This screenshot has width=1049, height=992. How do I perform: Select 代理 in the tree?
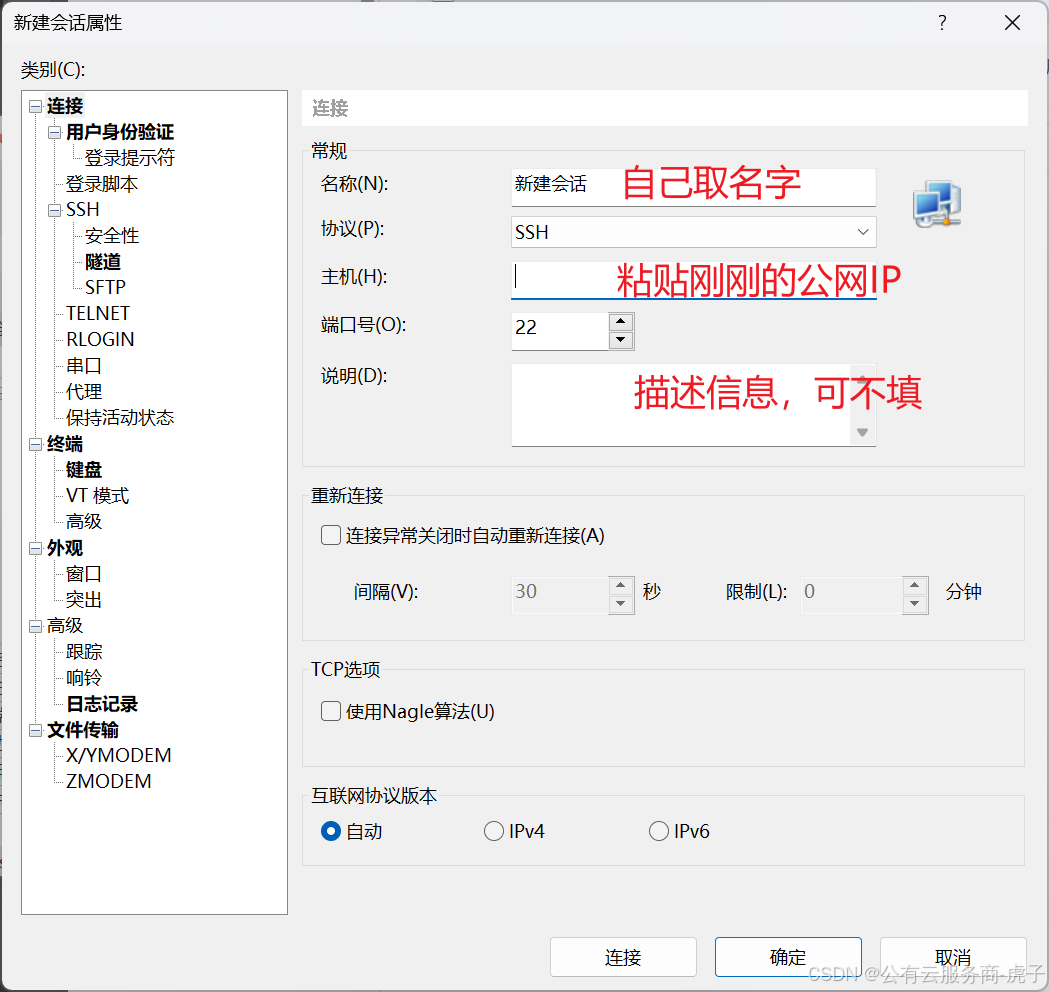pyautogui.click(x=84, y=392)
